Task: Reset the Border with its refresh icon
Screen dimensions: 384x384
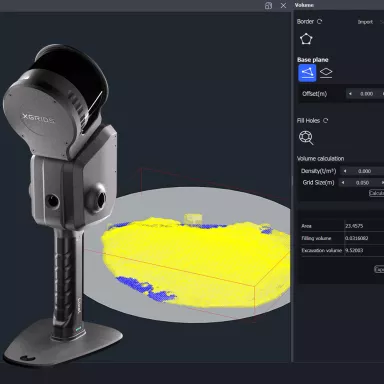Action: 319,22
